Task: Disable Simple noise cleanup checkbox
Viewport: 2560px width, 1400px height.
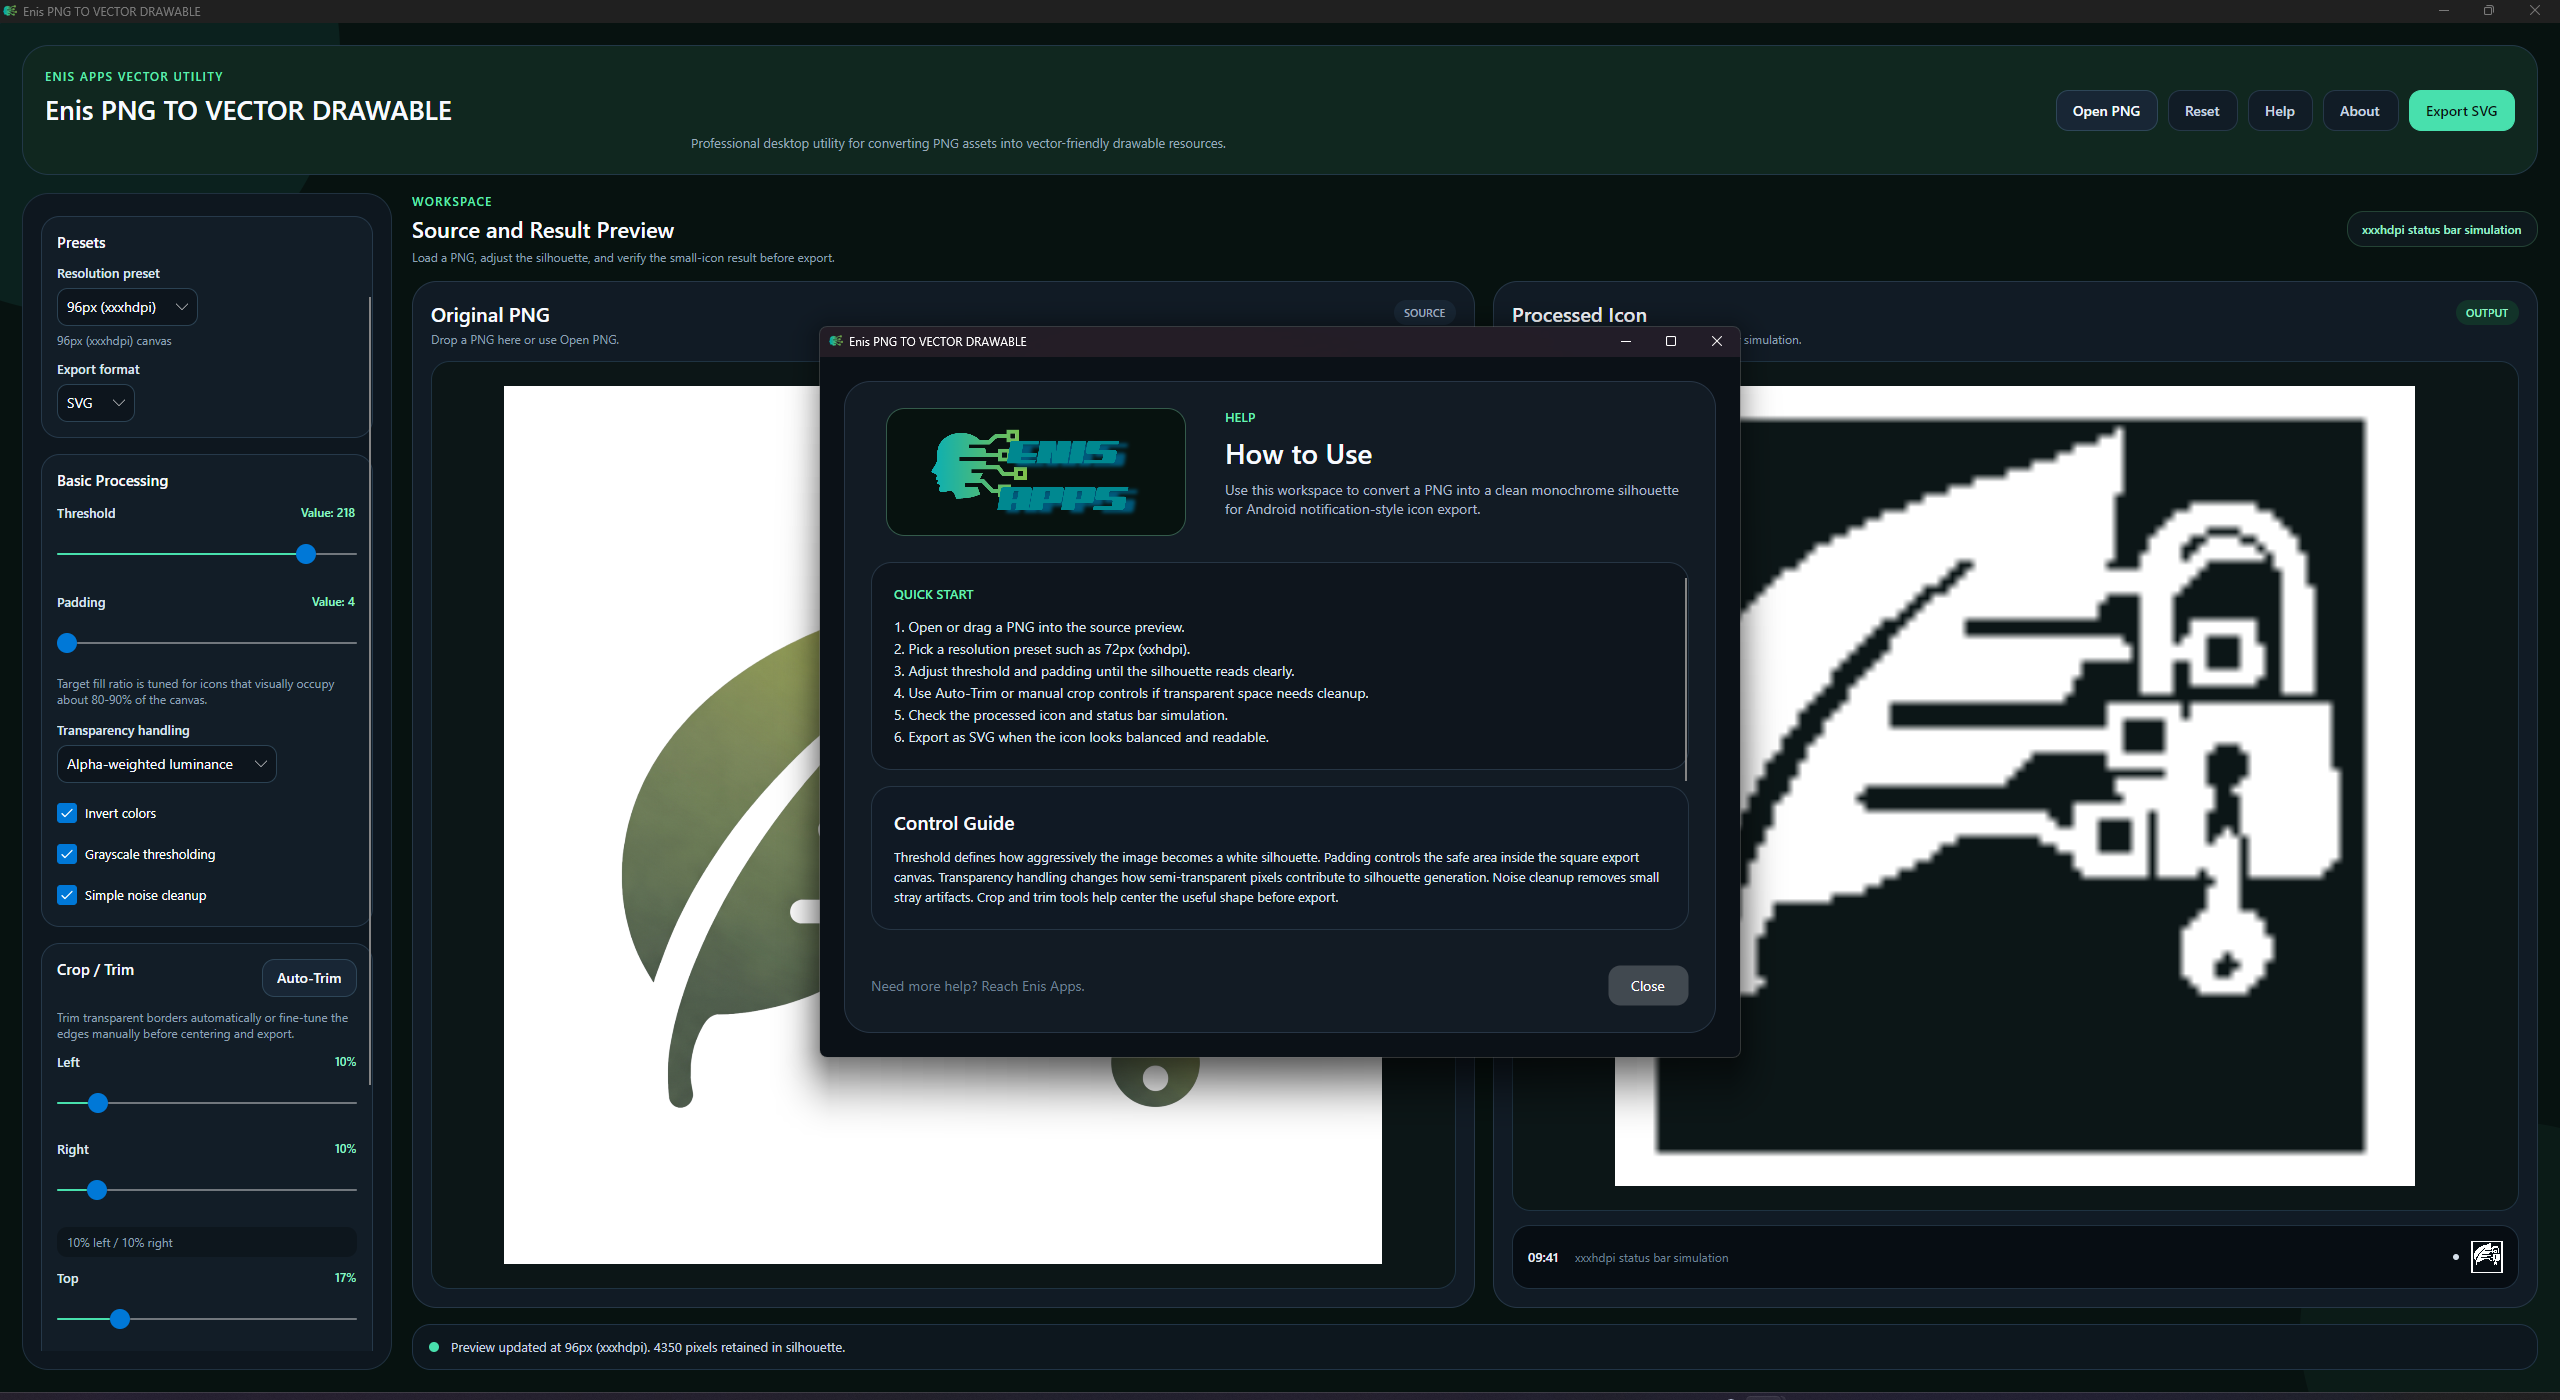Action: [67, 895]
